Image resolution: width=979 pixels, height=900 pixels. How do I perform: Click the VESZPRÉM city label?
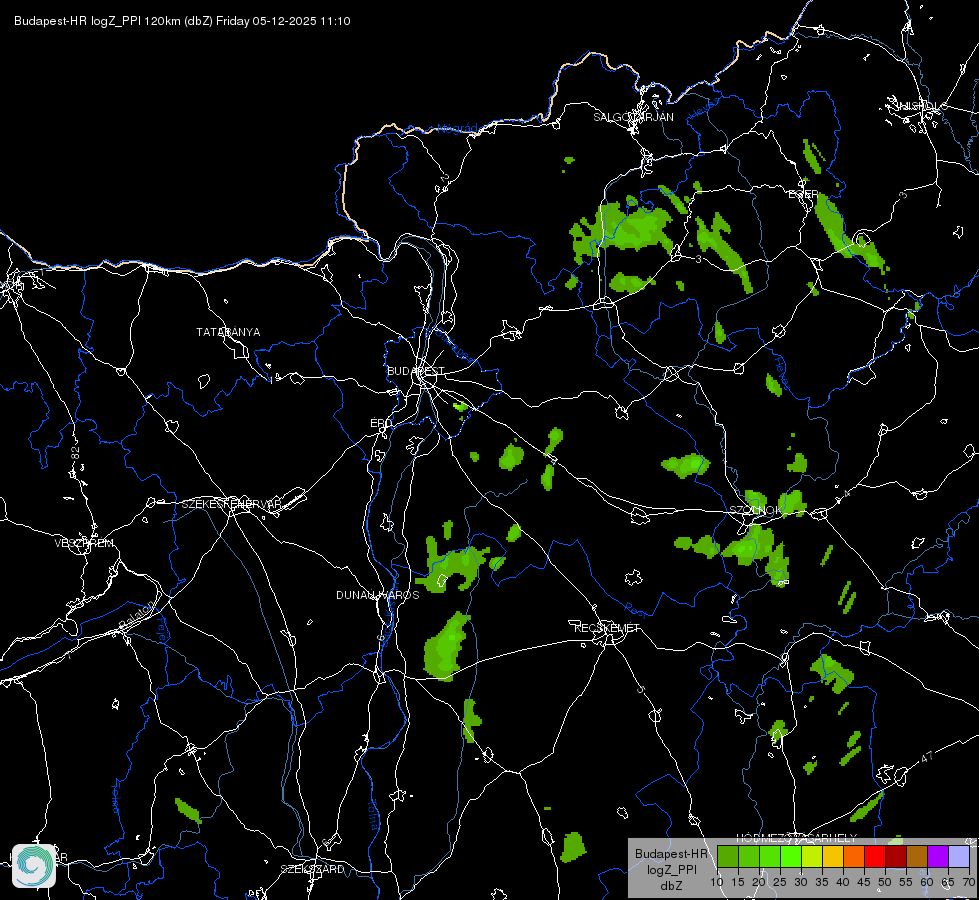[84, 543]
